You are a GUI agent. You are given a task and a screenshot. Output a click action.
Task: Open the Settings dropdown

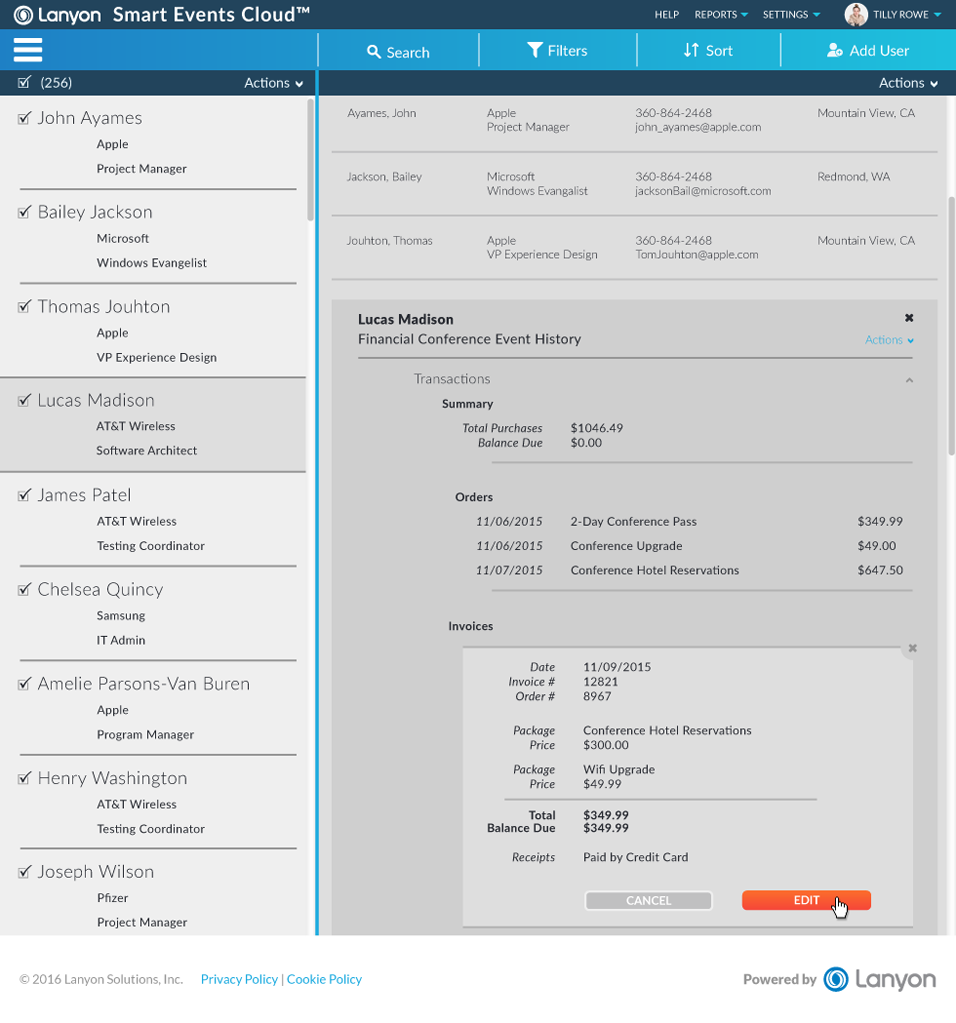pos(792,14)
